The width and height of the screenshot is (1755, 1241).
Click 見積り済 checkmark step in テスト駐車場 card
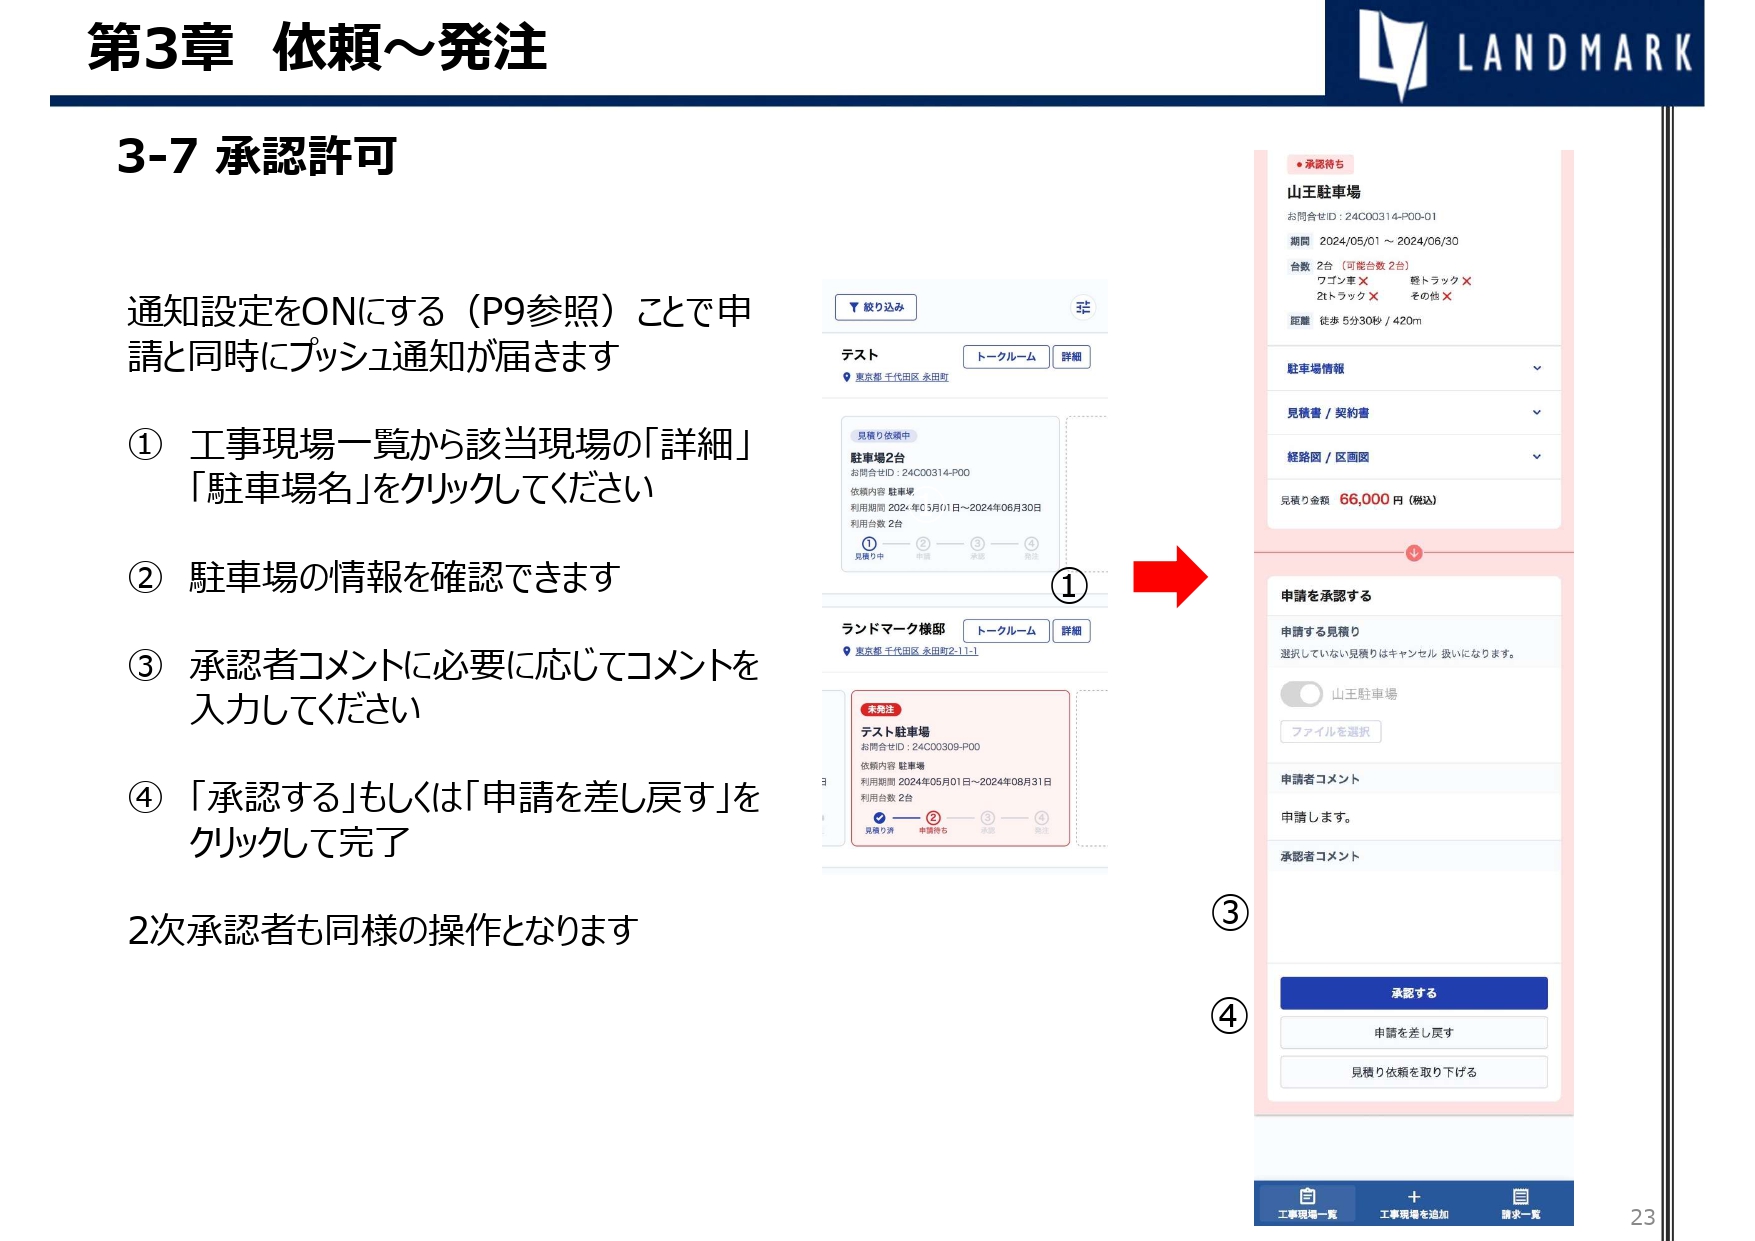[x=879, y=818]
